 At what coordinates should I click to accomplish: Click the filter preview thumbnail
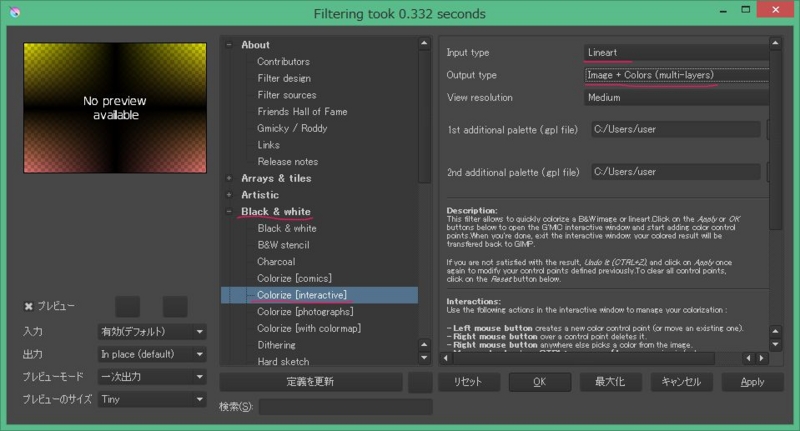pyautogui.click(x=115, y=108)
